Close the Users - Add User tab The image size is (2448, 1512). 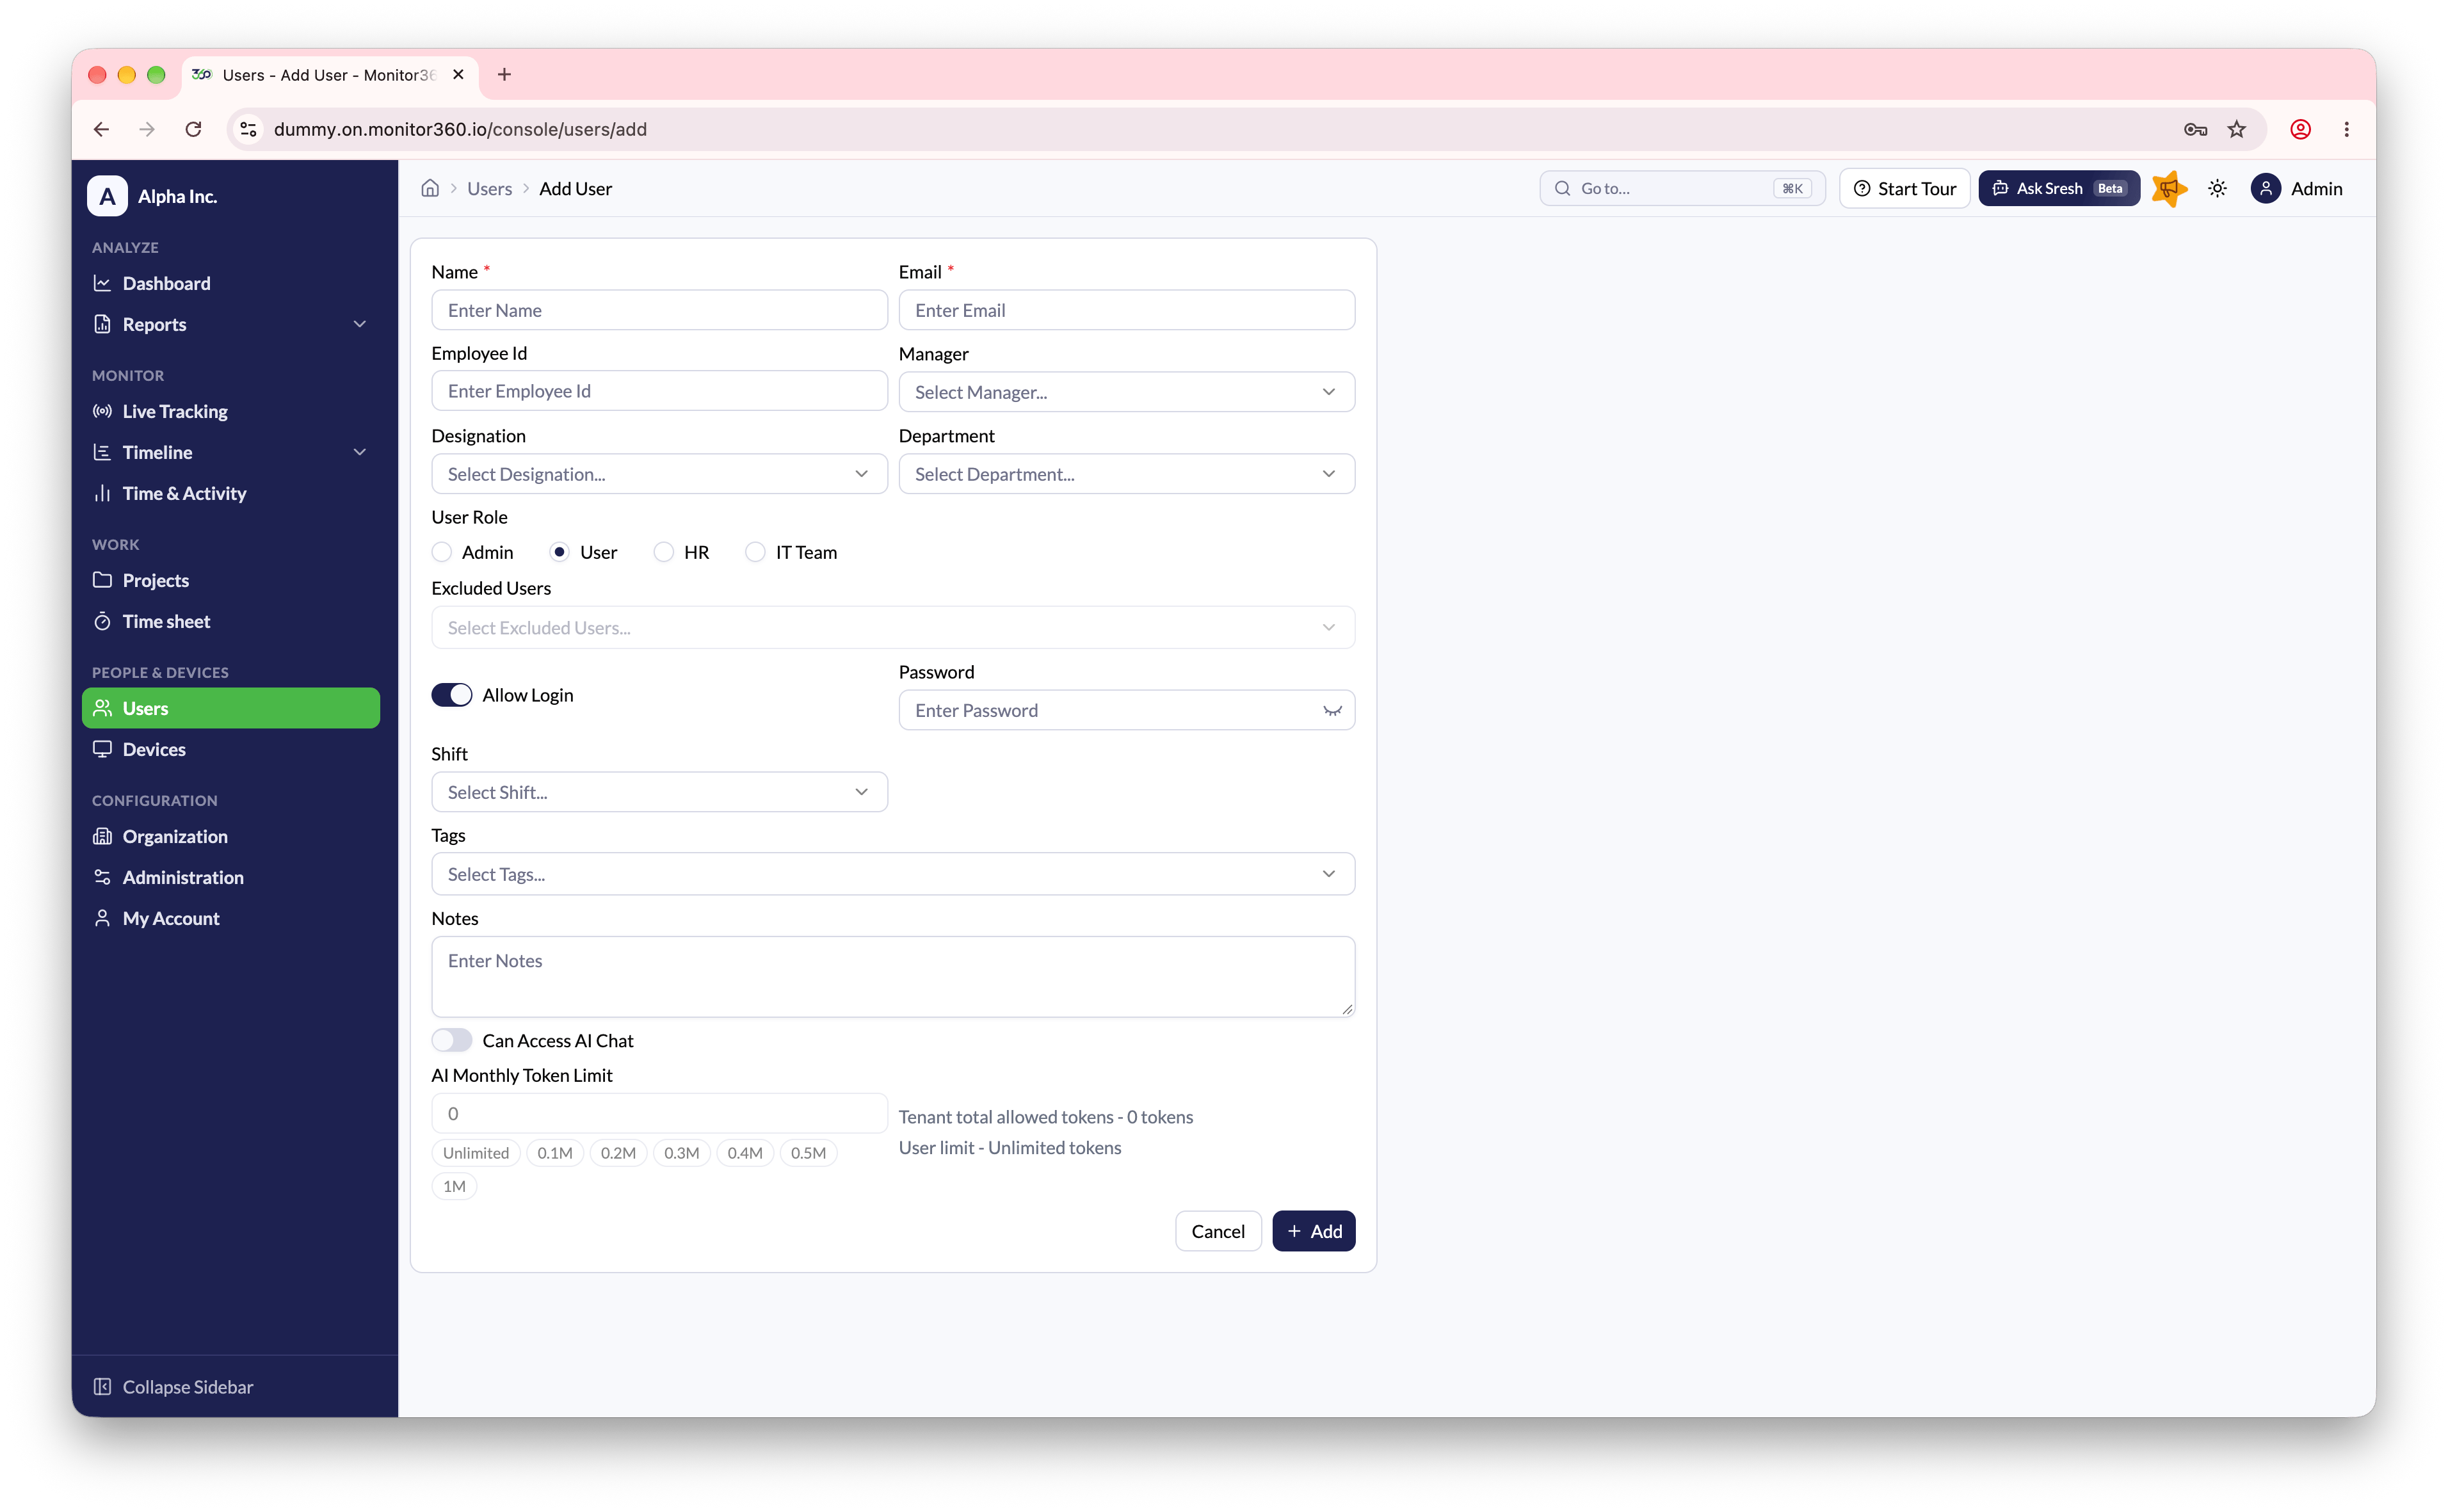coord(458,74)
